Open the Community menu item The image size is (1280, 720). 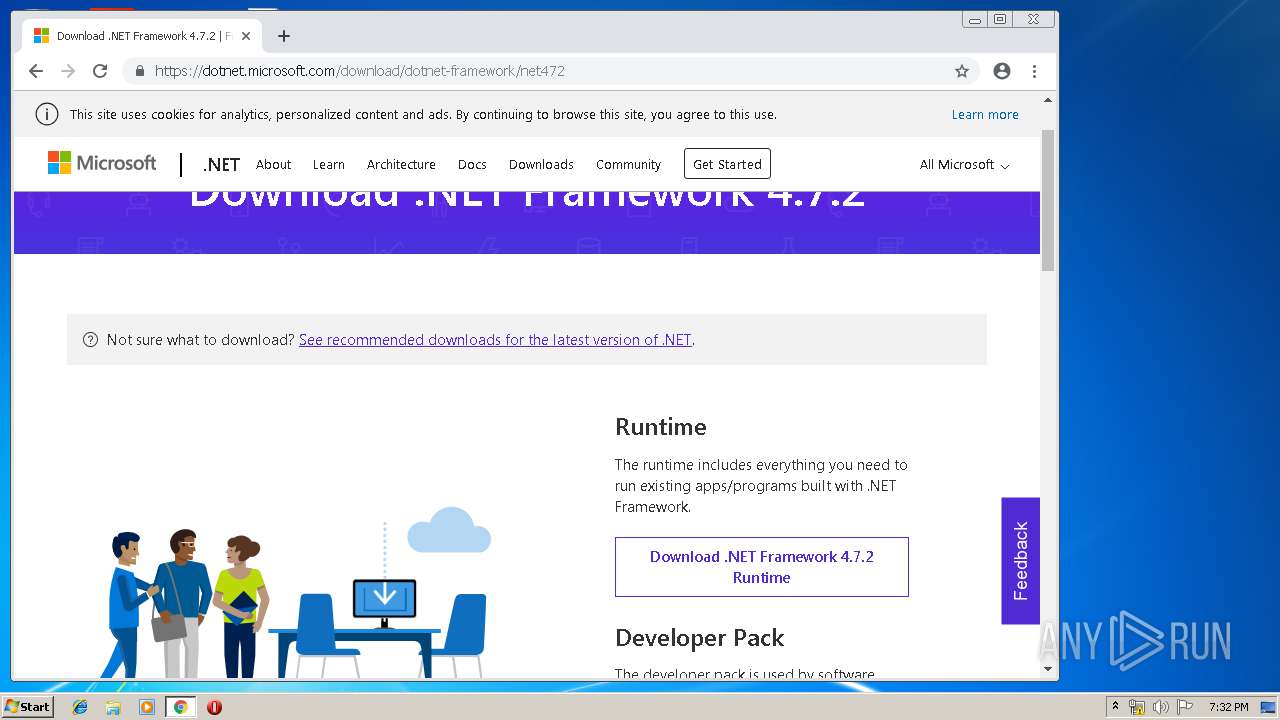628,164
